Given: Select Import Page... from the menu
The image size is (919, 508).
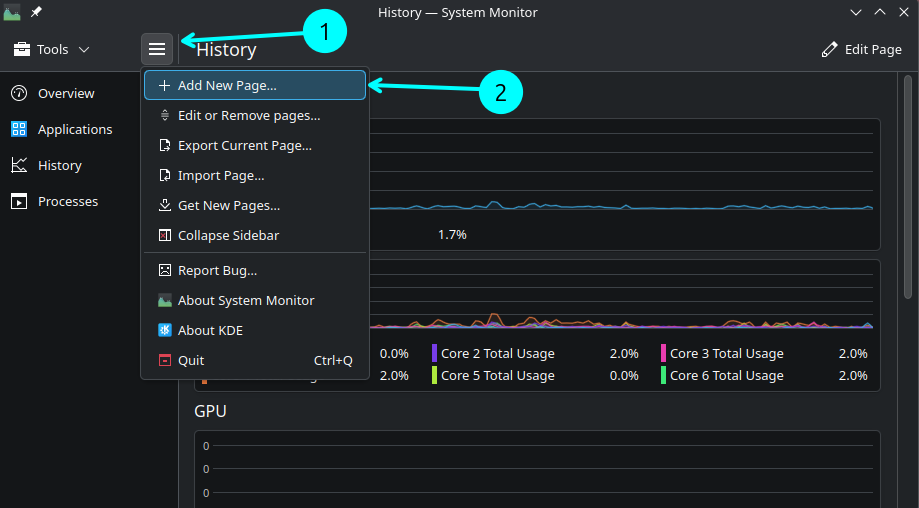Looking at the screenshot, I should click(255, 175).
